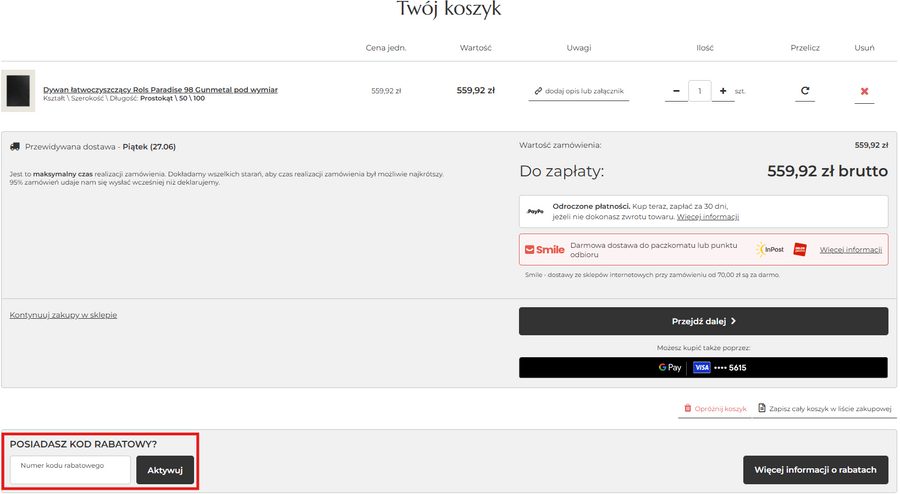The width and height of the screenshot is (900, 494).
Task: Click the Smile logo icon
Action: click(x=545, y=250)
